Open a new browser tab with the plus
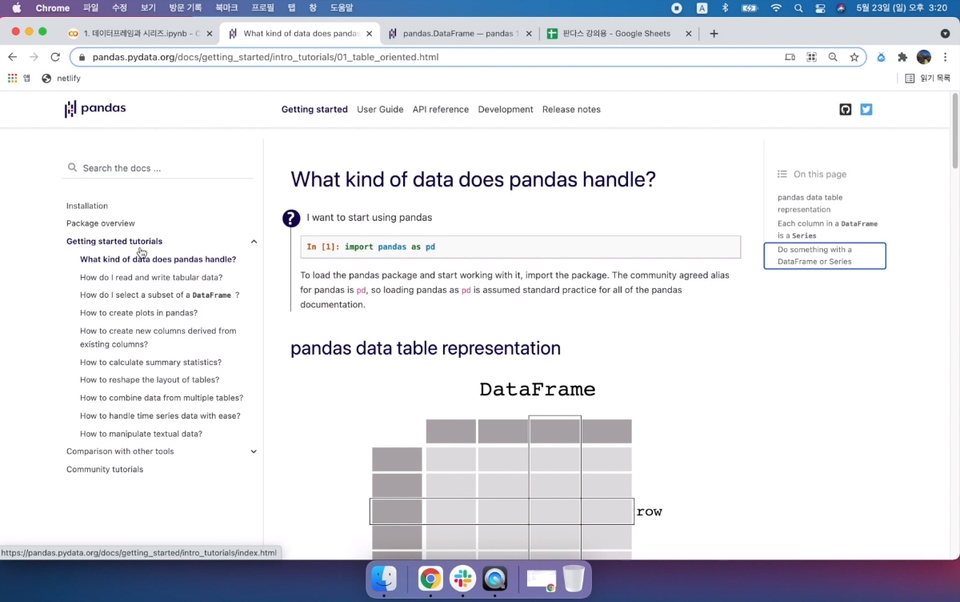The image size is (960, 602). 714,34
